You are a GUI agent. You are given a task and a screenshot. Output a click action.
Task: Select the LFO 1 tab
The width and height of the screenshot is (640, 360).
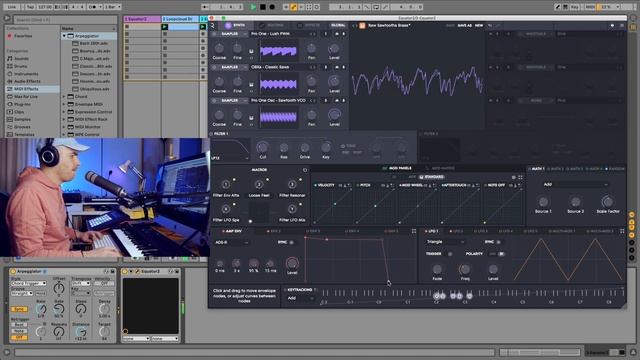[431, 231]
